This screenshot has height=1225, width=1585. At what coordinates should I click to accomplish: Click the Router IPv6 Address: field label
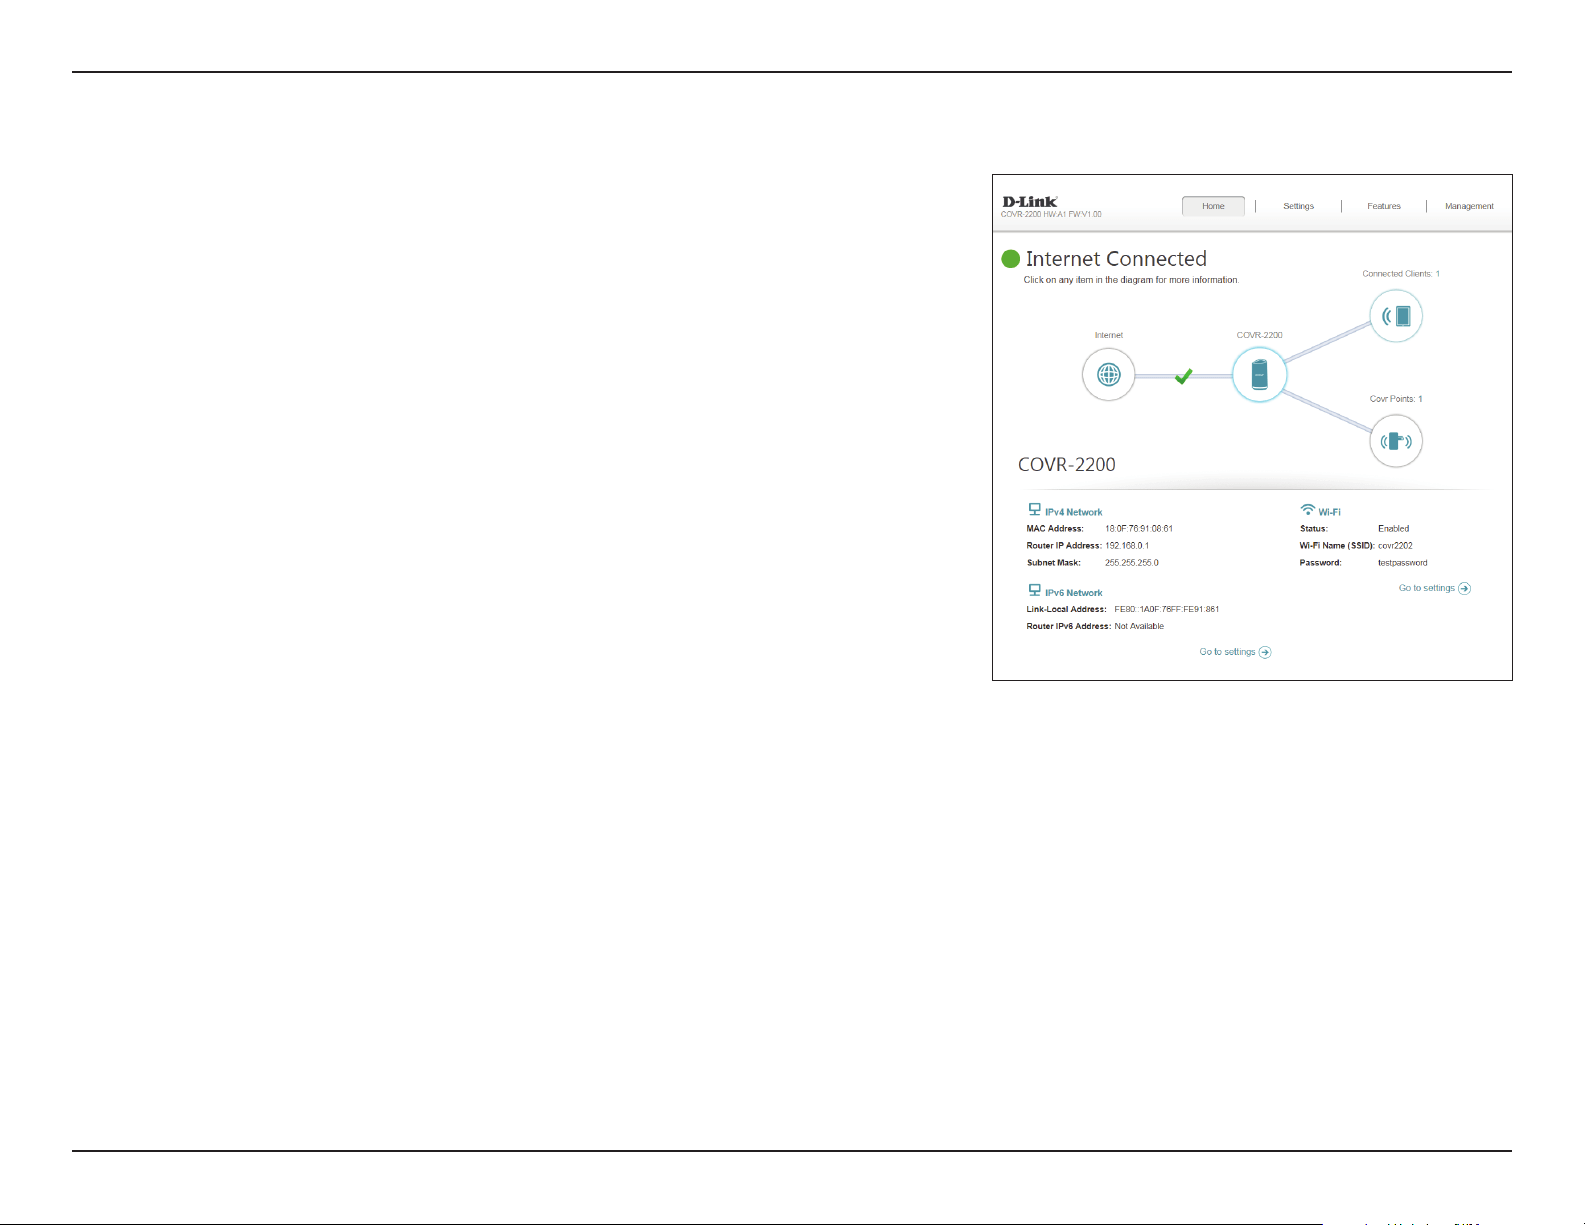click(x=1069, y=626)
